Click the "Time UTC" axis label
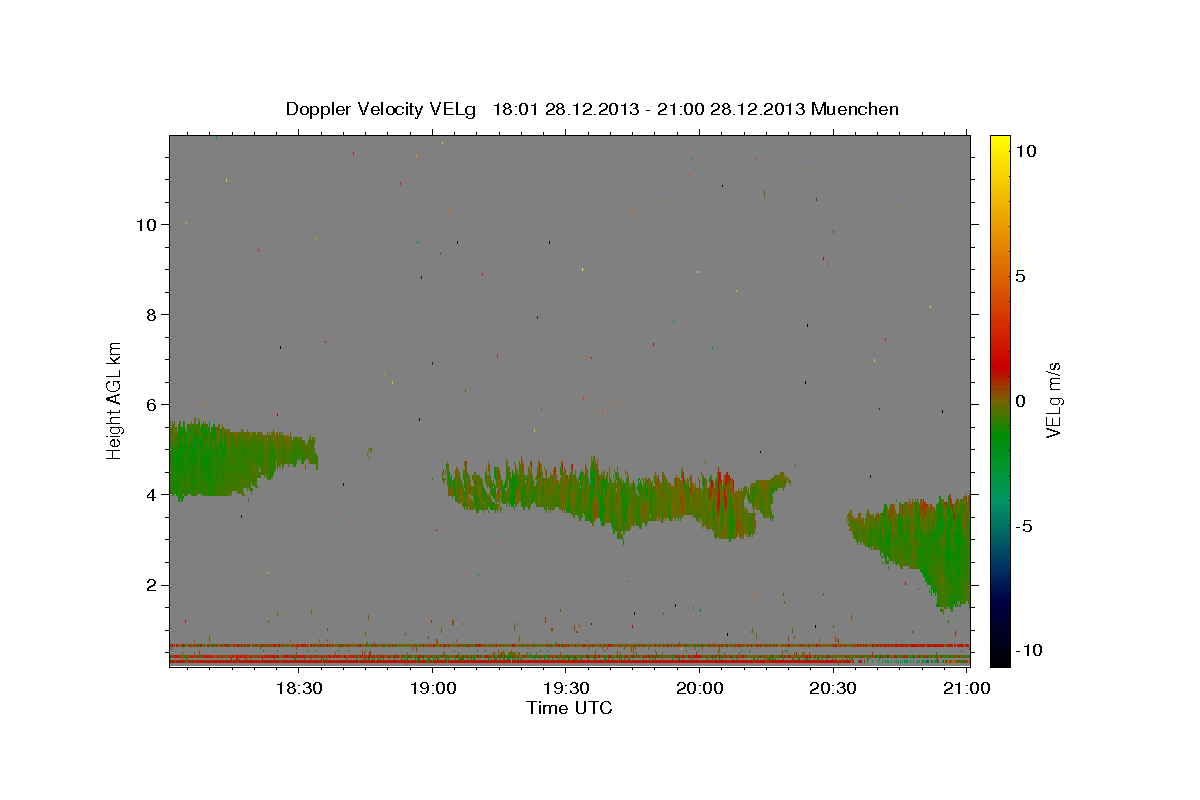 569,708
